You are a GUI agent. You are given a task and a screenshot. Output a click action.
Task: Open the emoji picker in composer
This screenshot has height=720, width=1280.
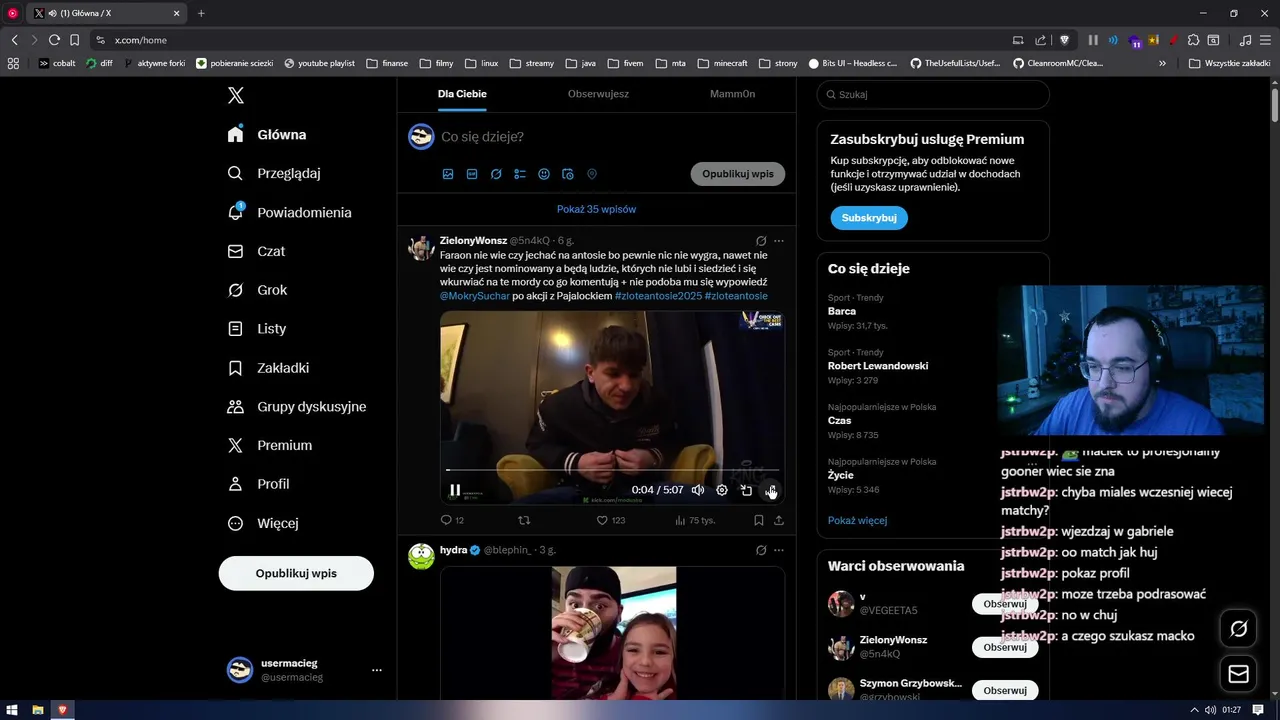(x=544, y=174)
